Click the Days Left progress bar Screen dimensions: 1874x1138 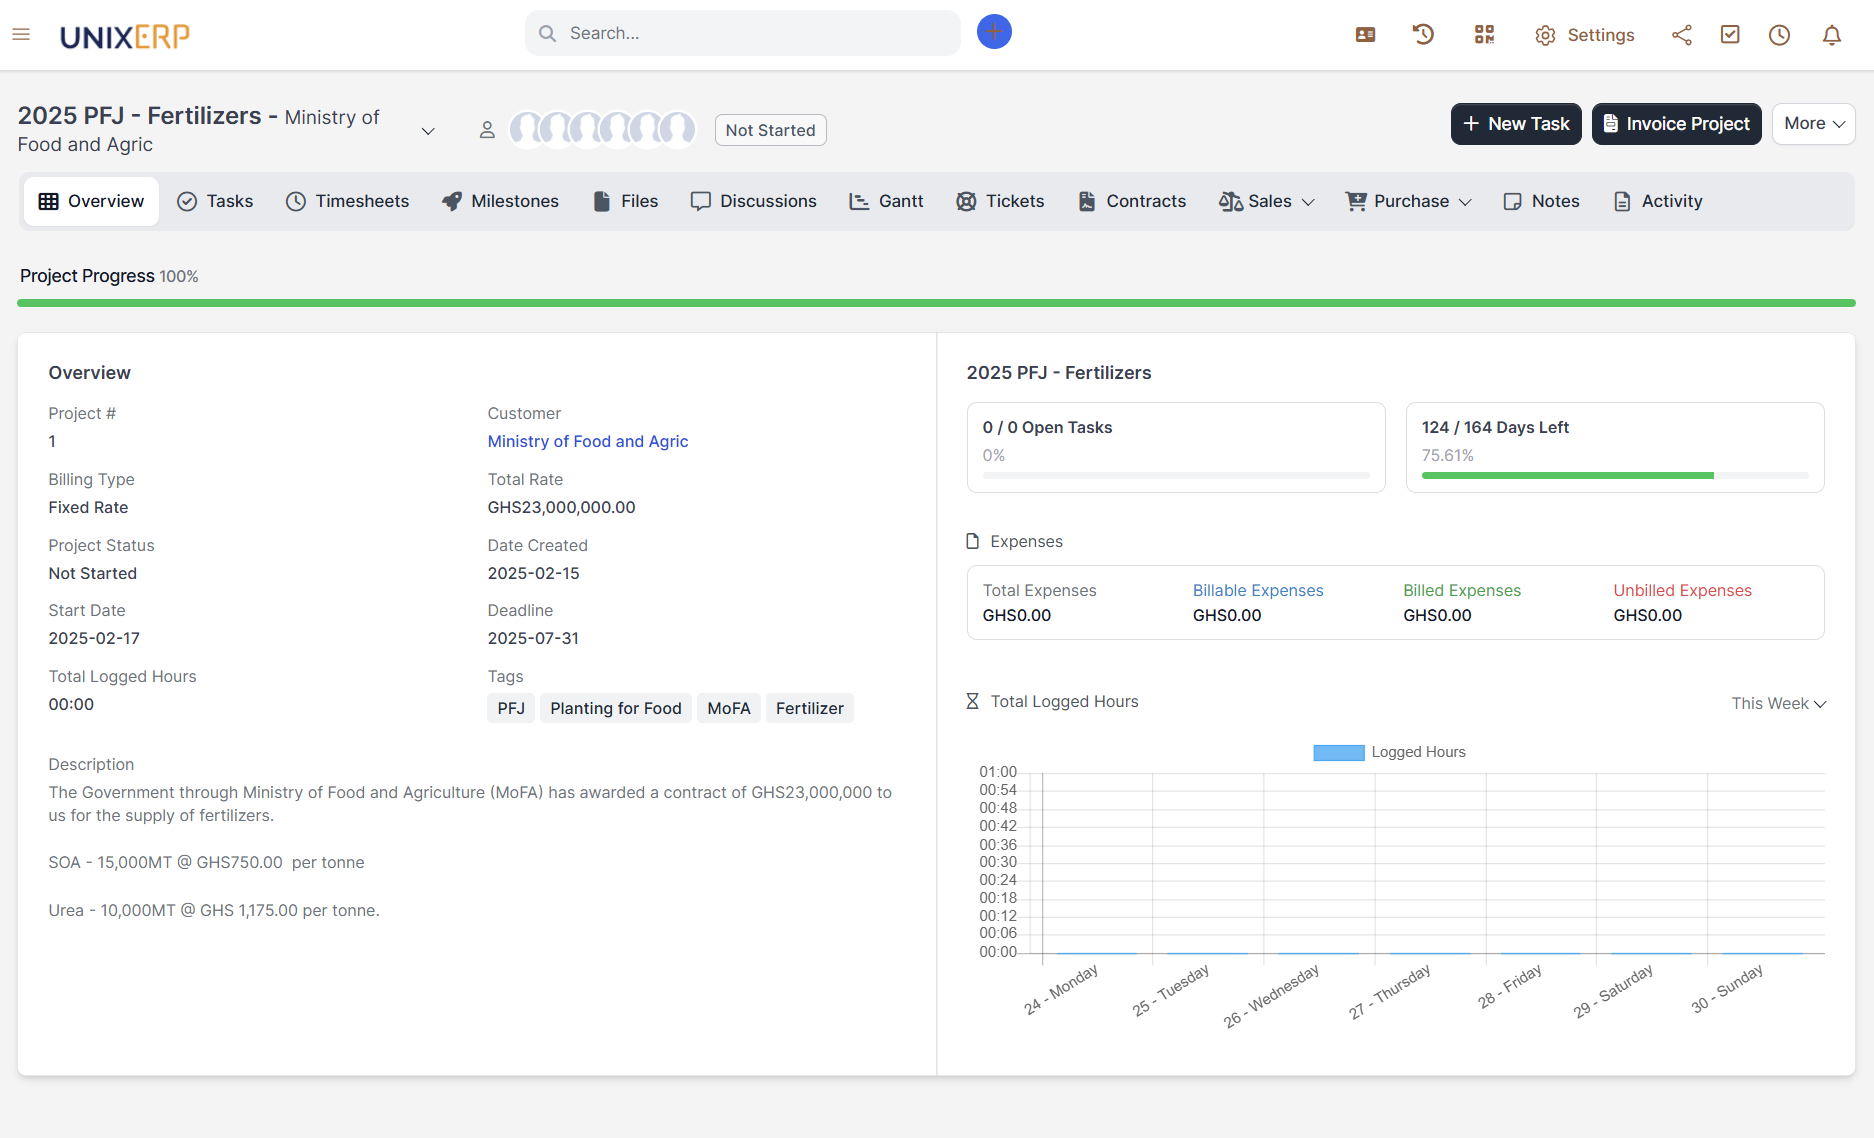coord(1615,476)
